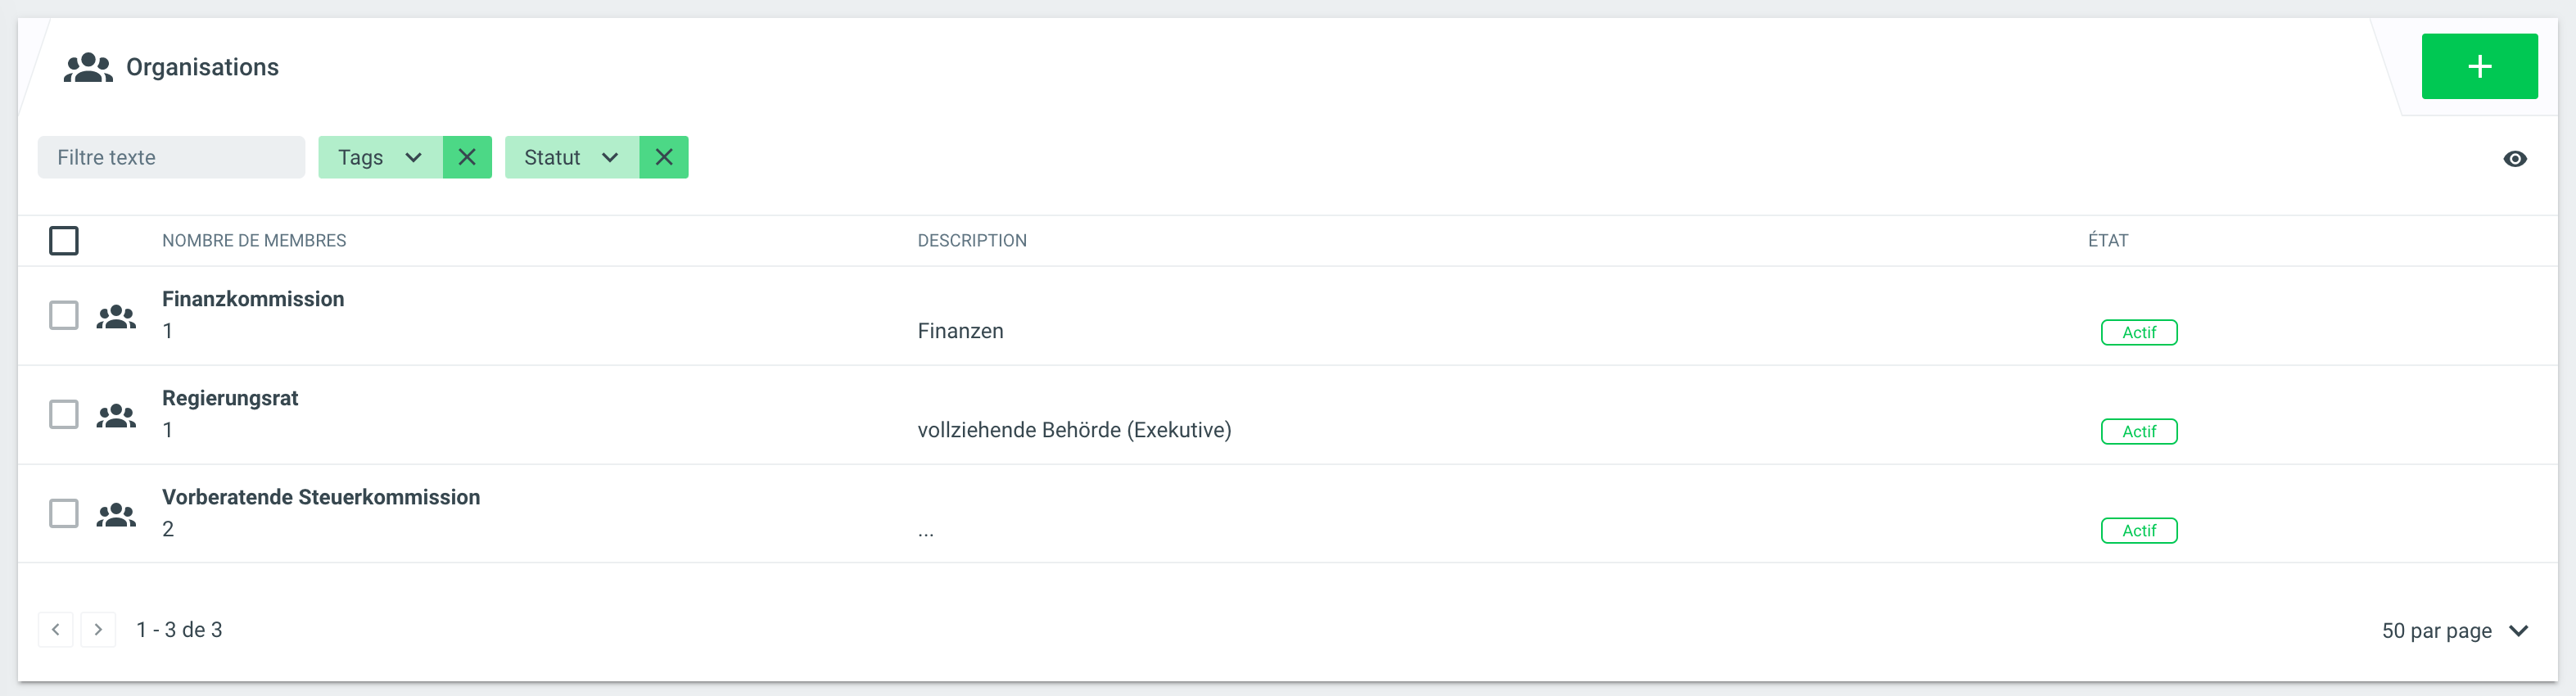Focus the Filtre texte input field

[x=171, y=157]
